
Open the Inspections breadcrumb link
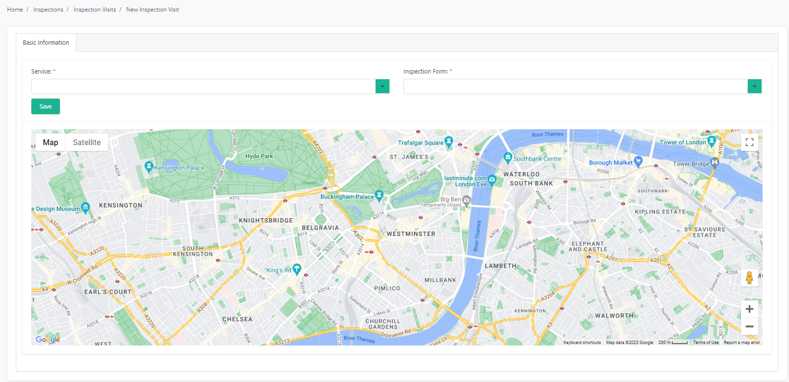[48, 10]
